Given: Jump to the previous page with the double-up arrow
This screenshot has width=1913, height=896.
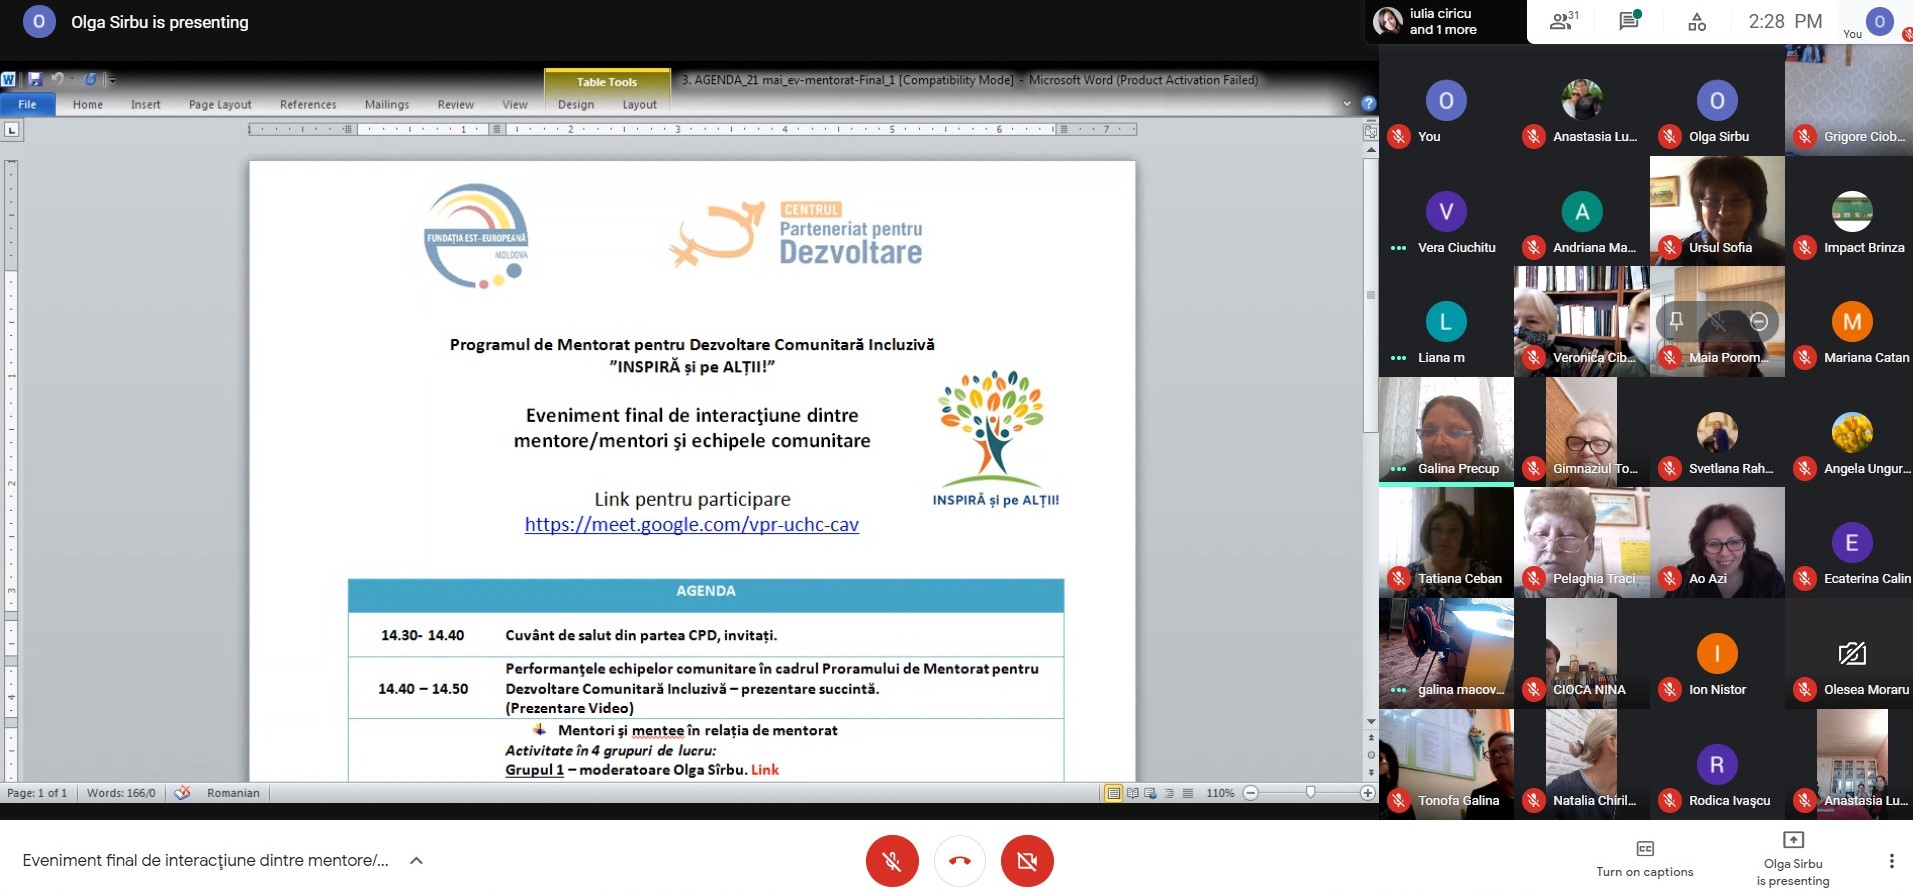Looking at the screenshot, I should click(1371, 738).
